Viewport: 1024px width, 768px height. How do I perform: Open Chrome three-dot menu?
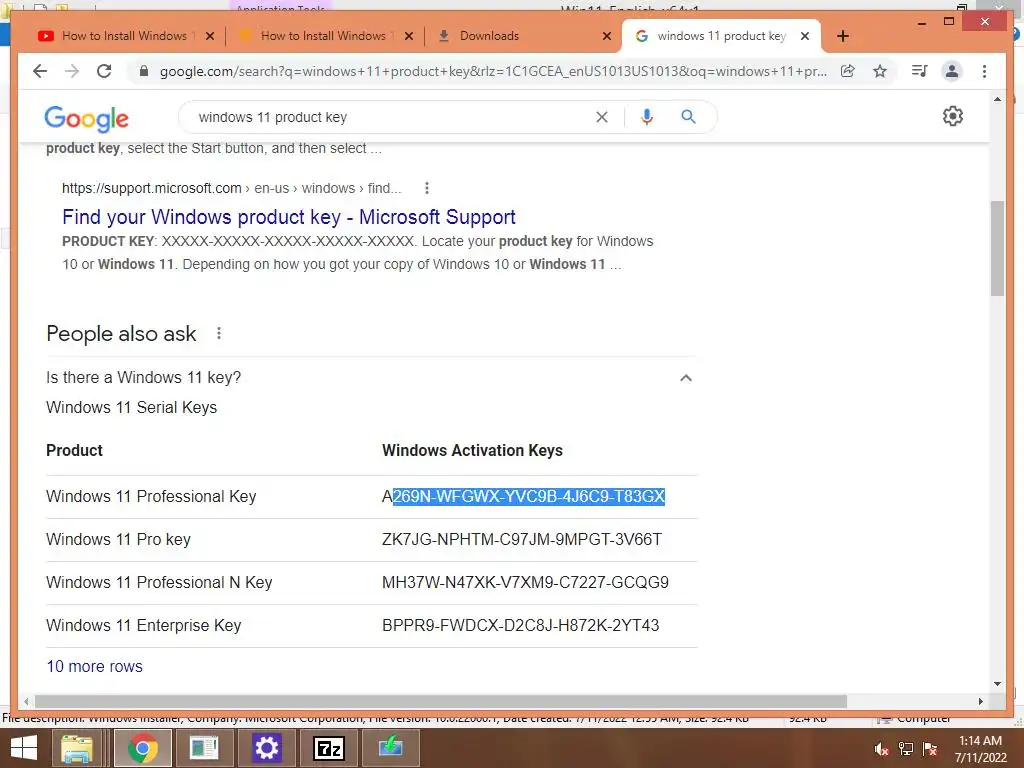[984, 71]
